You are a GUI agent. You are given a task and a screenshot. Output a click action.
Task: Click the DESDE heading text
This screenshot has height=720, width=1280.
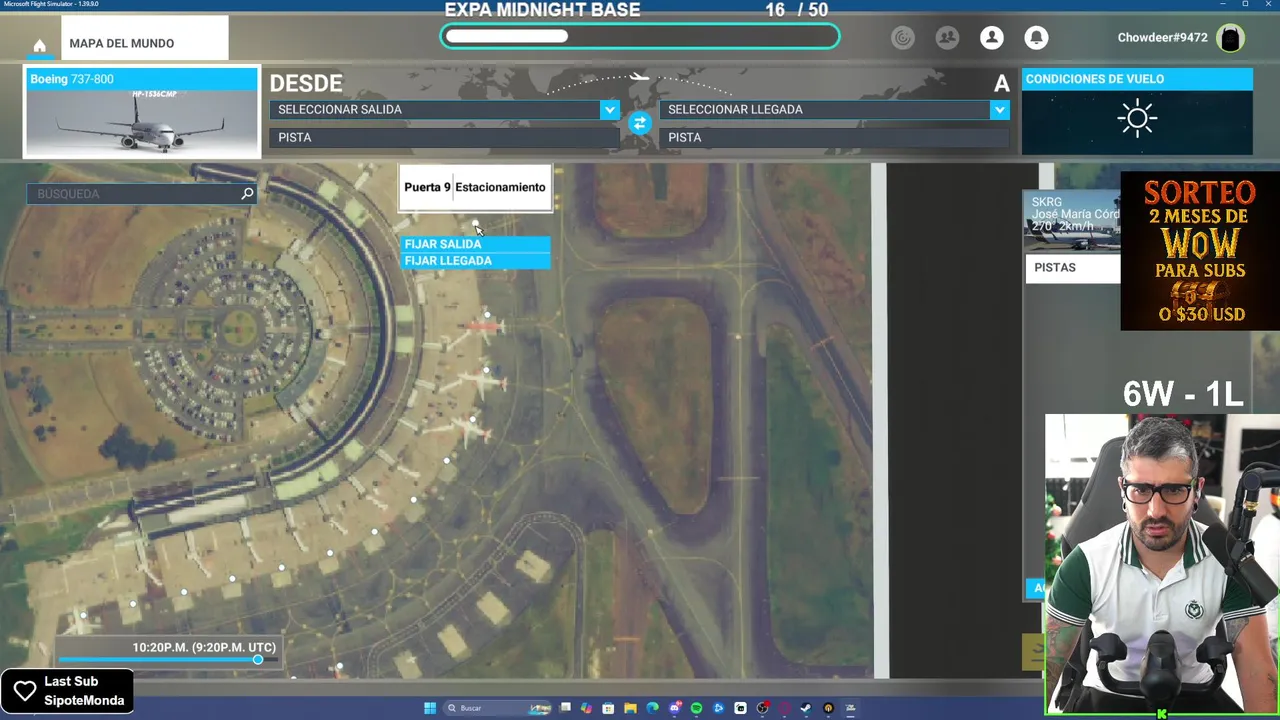(x=306, y=83)
